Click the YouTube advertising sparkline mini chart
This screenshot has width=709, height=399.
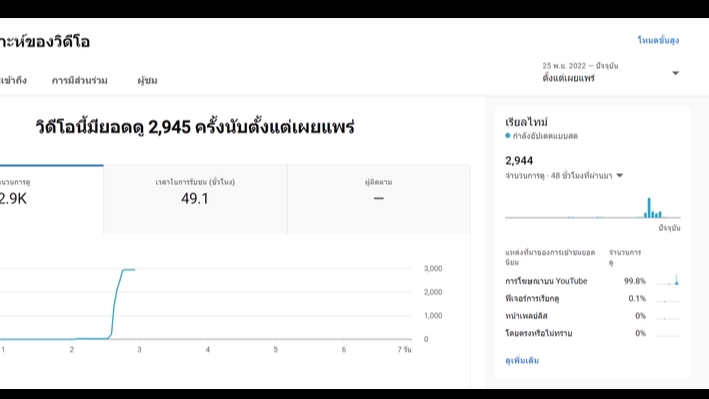click(x=668, y=280)
